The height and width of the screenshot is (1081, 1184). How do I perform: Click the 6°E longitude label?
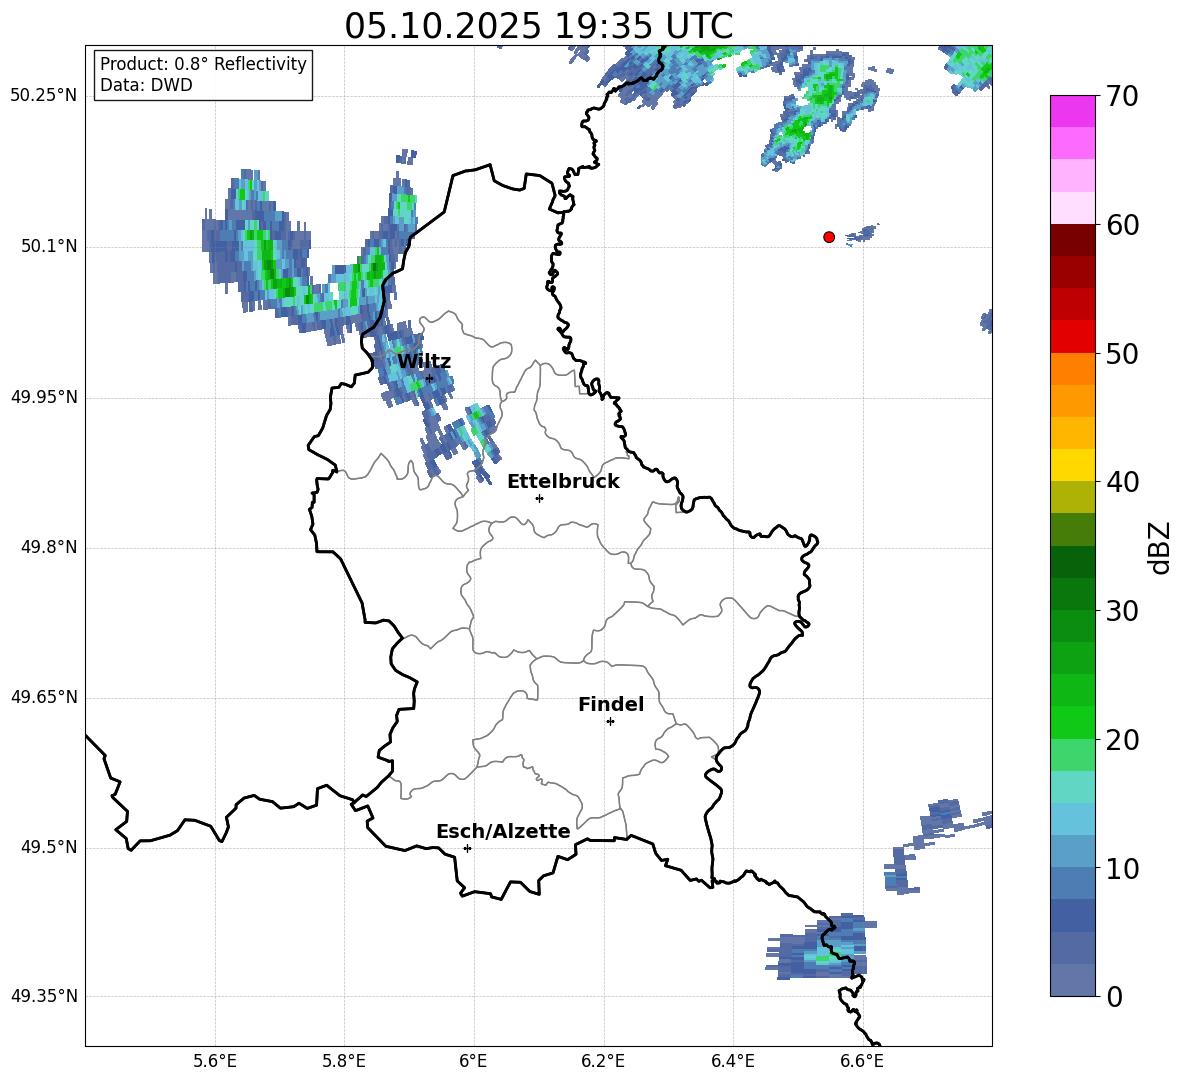point(473,1061)
